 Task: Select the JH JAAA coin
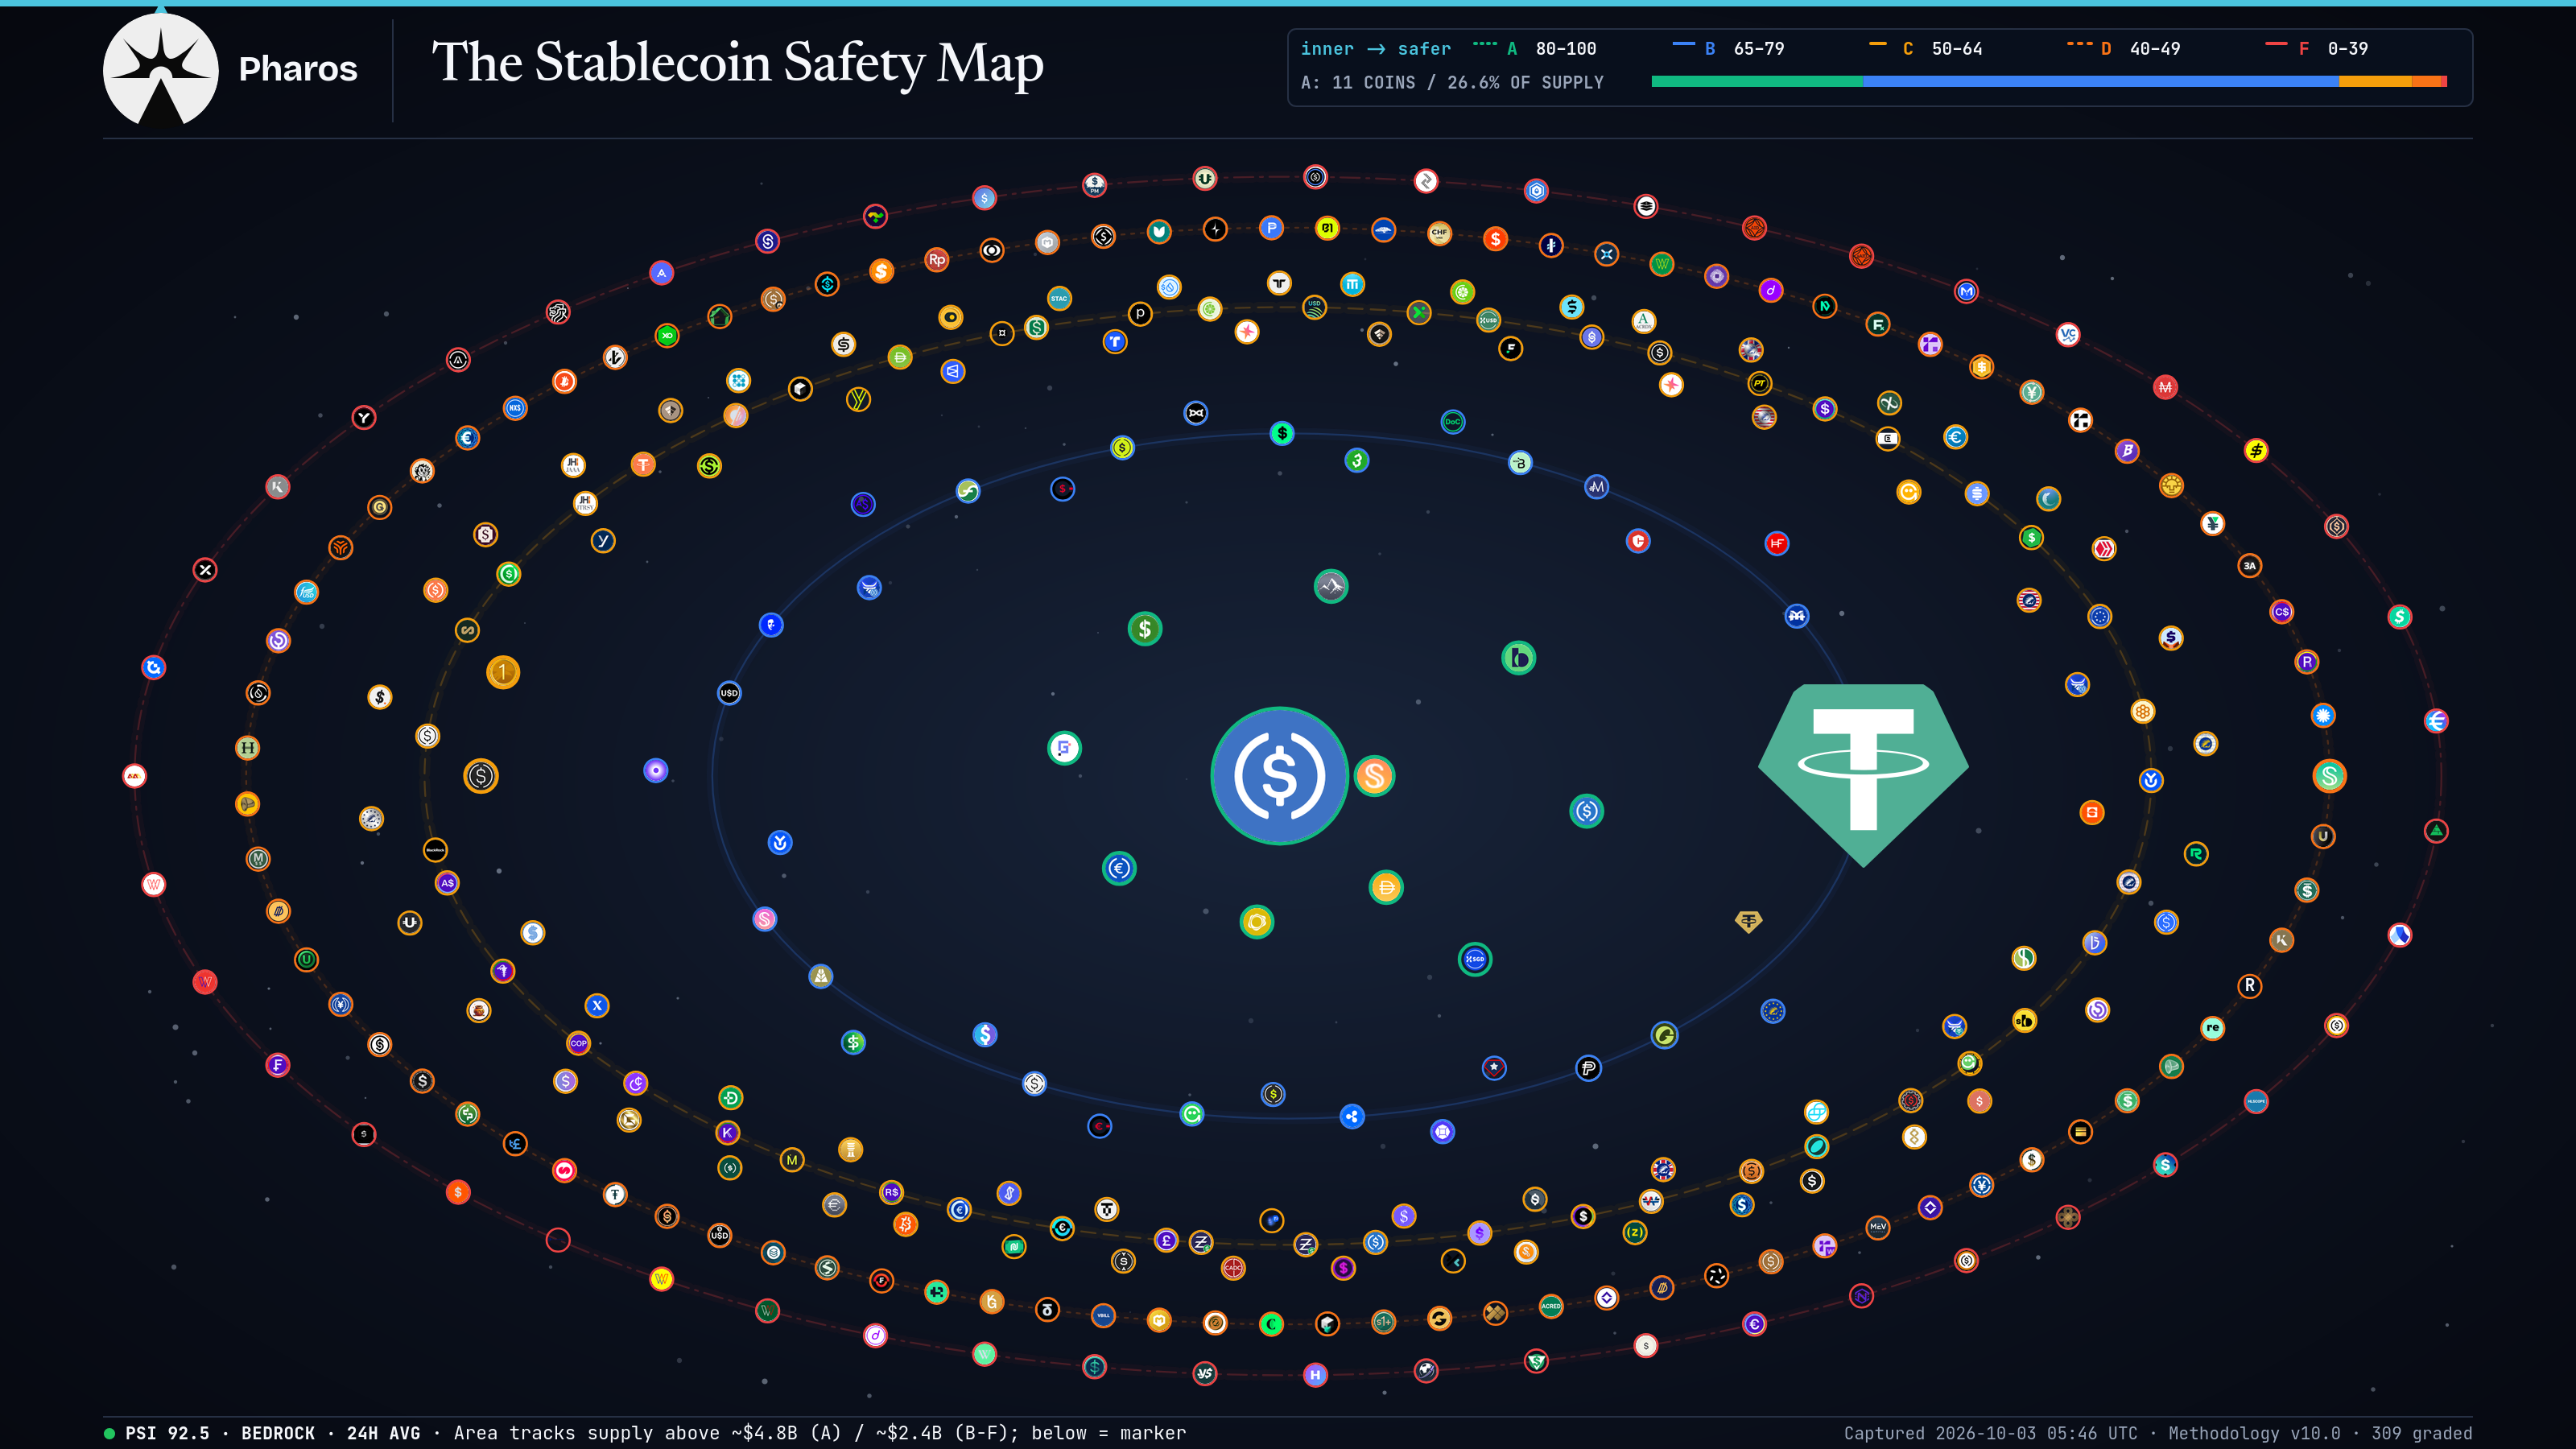click(x=573, y=465)
